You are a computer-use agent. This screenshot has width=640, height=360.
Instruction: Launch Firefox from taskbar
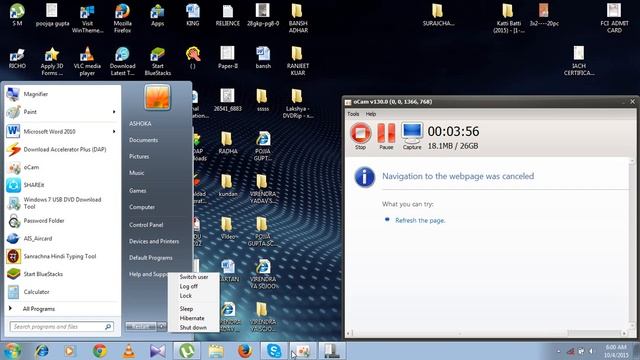245,351
